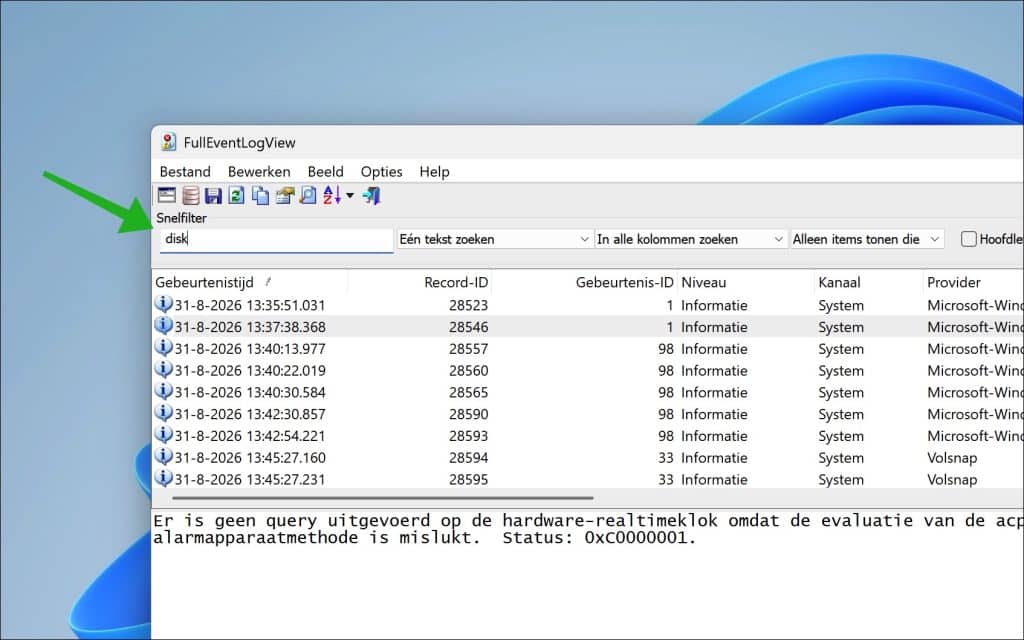Open Advanced Options toolbar icon

click(x=167, y=195)
